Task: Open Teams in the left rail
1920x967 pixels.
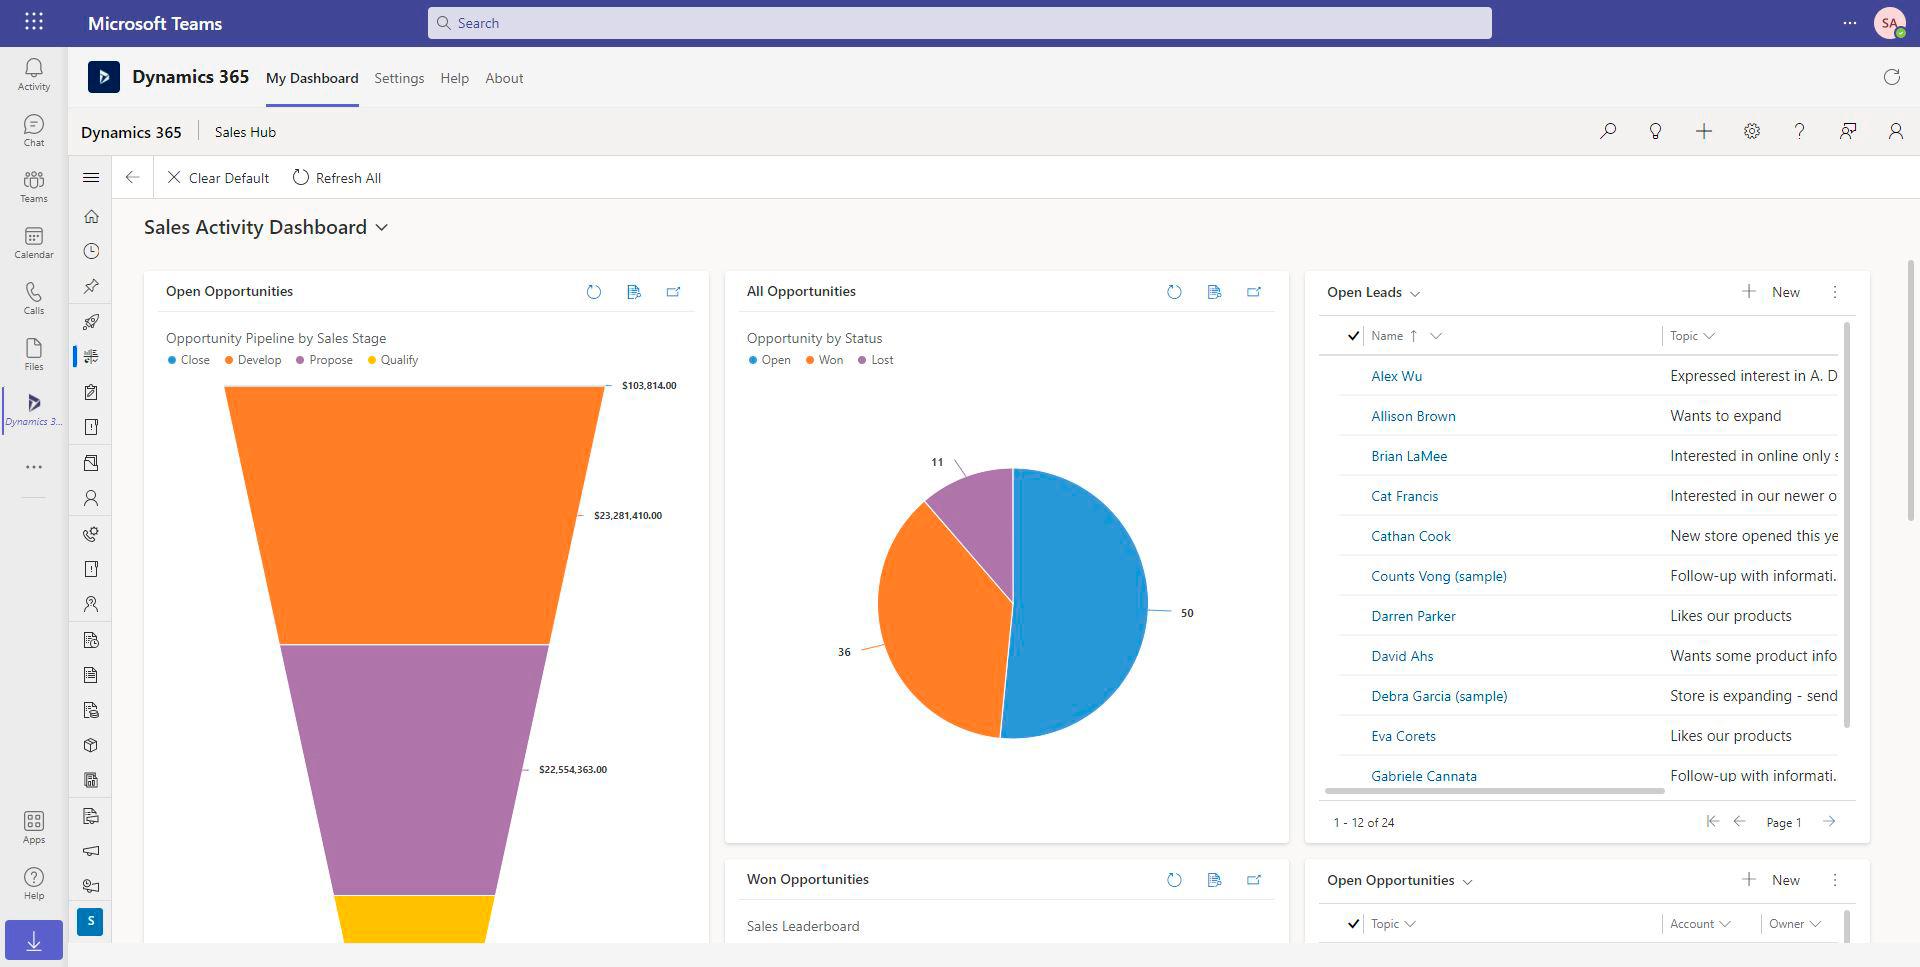Action: pyautogui.click(x=33, y=186)
